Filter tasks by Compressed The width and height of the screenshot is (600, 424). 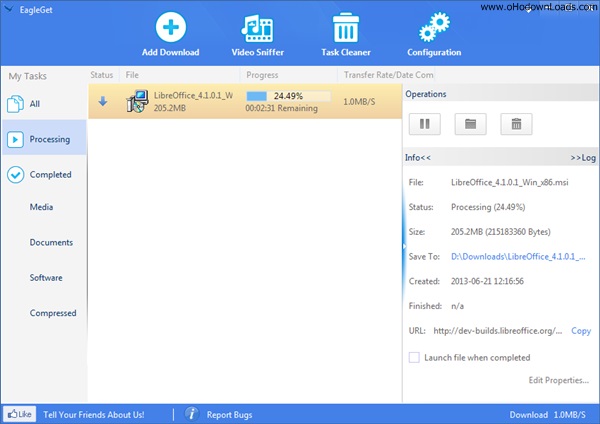pos(53,313)
